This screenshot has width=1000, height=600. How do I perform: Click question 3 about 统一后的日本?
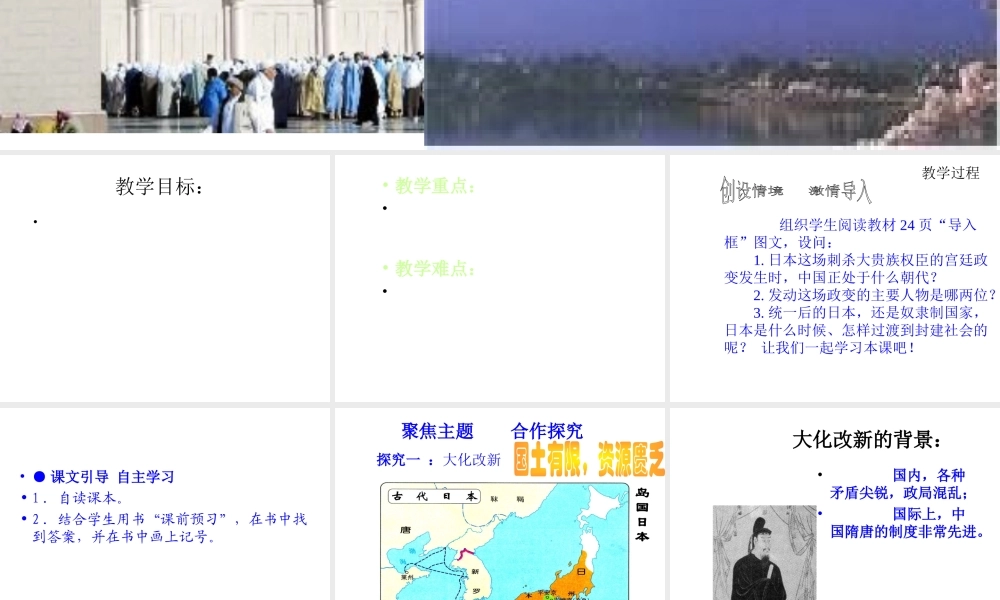coord(856,330)
